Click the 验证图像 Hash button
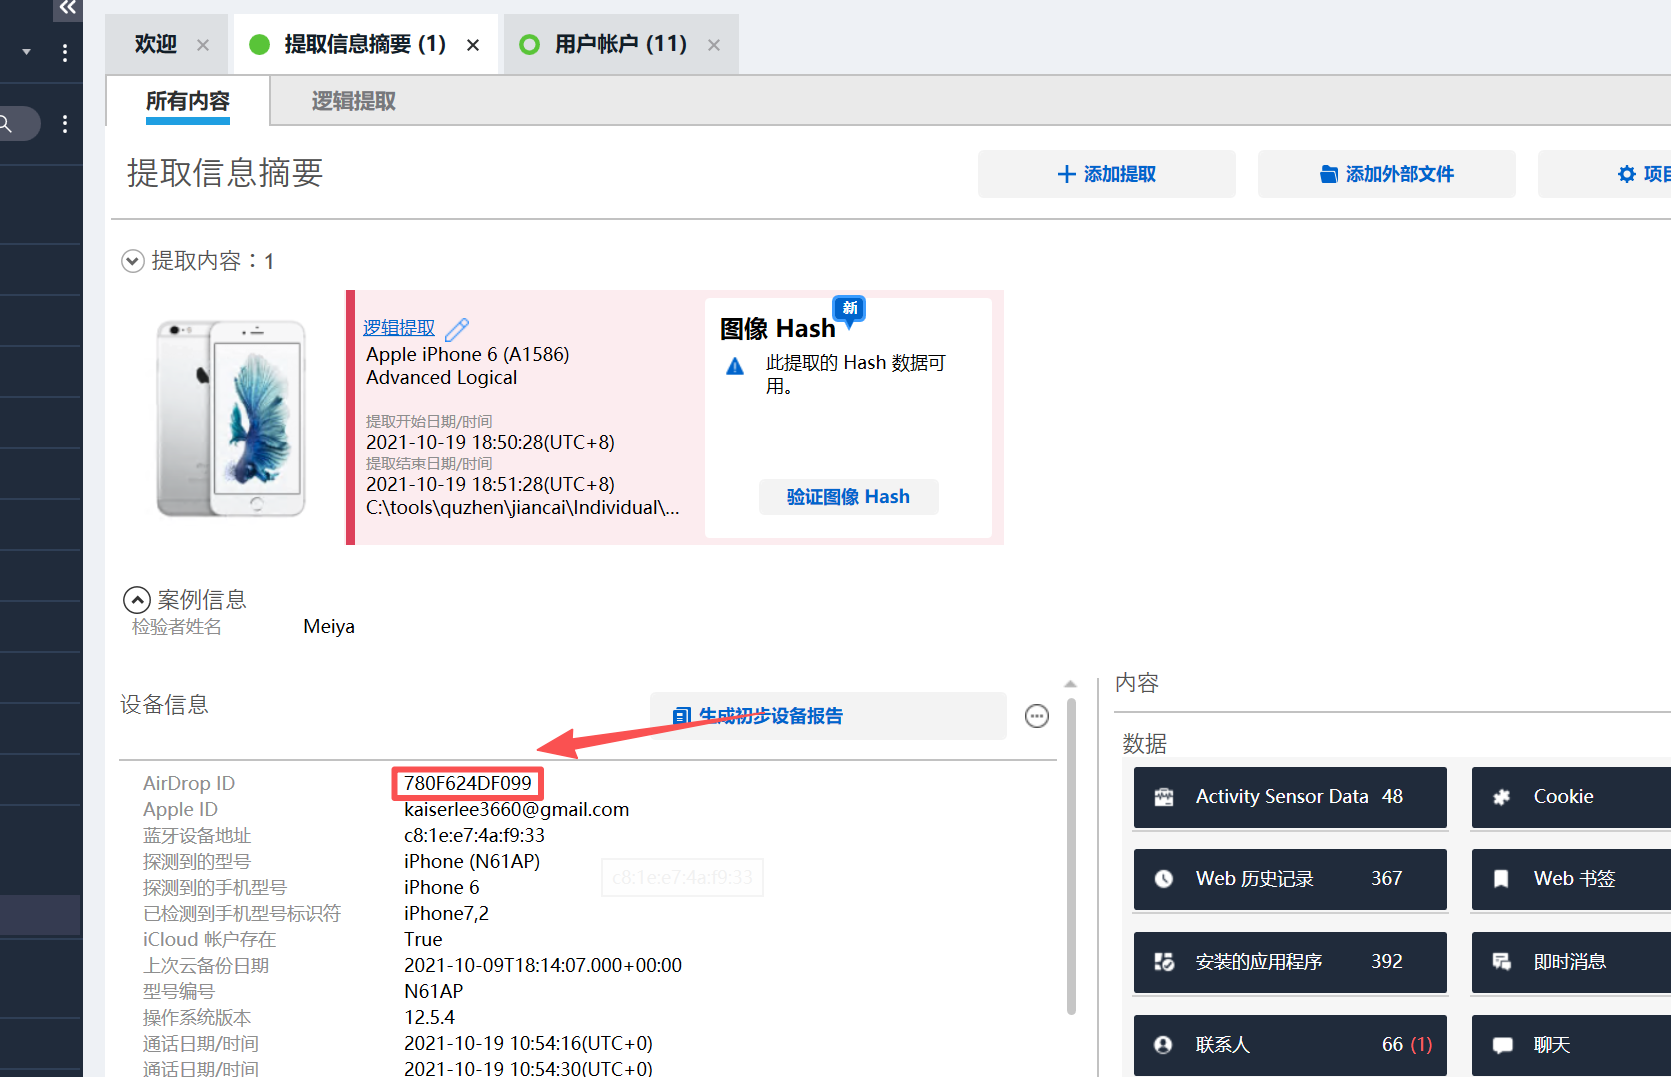The width and height of the screenshot is (1671, 1077). (848, 497)
